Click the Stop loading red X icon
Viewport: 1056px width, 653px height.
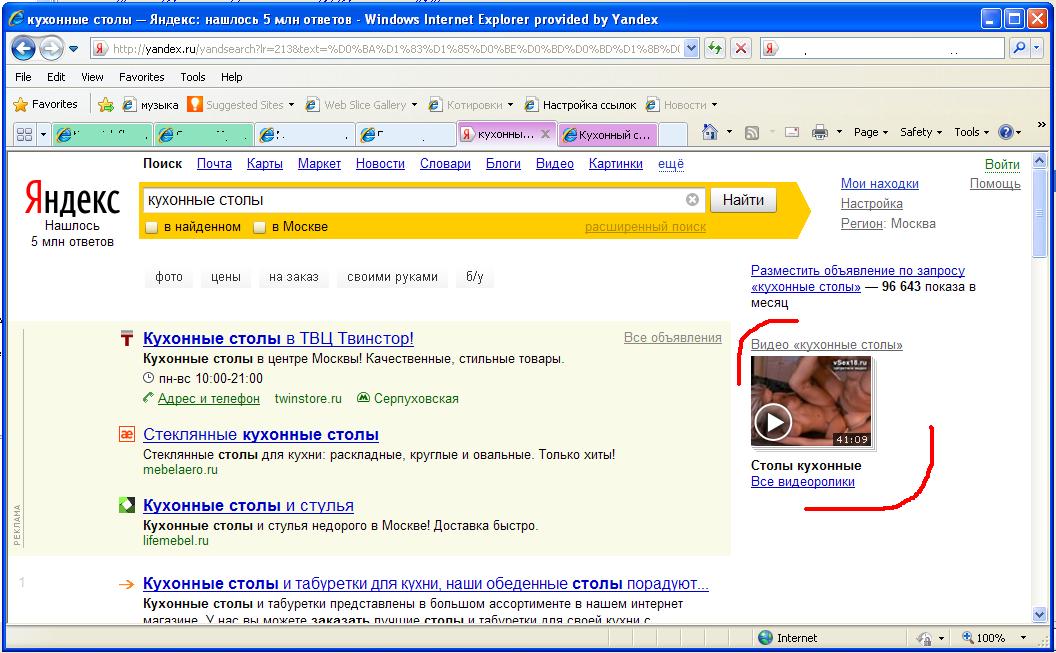point(741,48)
